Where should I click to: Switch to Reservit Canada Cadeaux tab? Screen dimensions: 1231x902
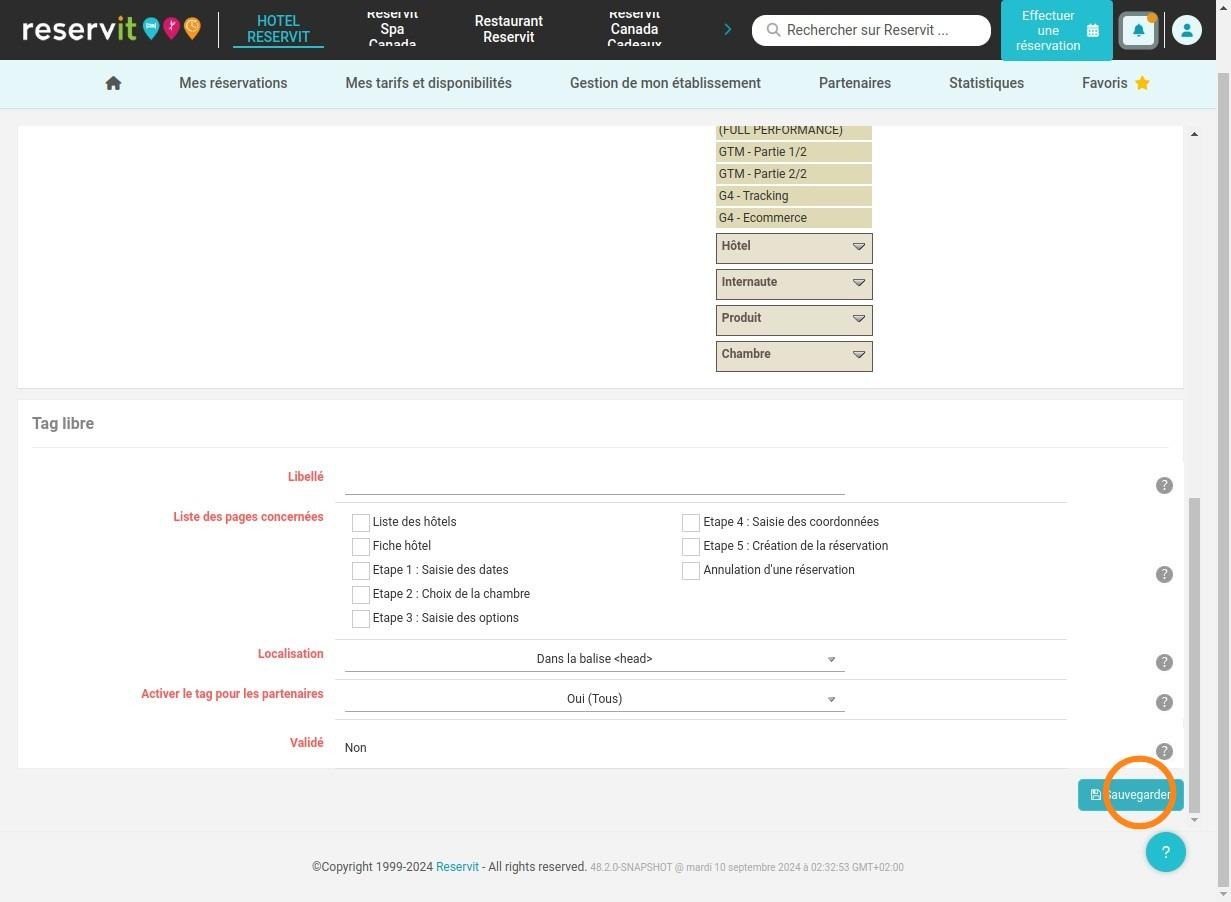tap(634, 29)
